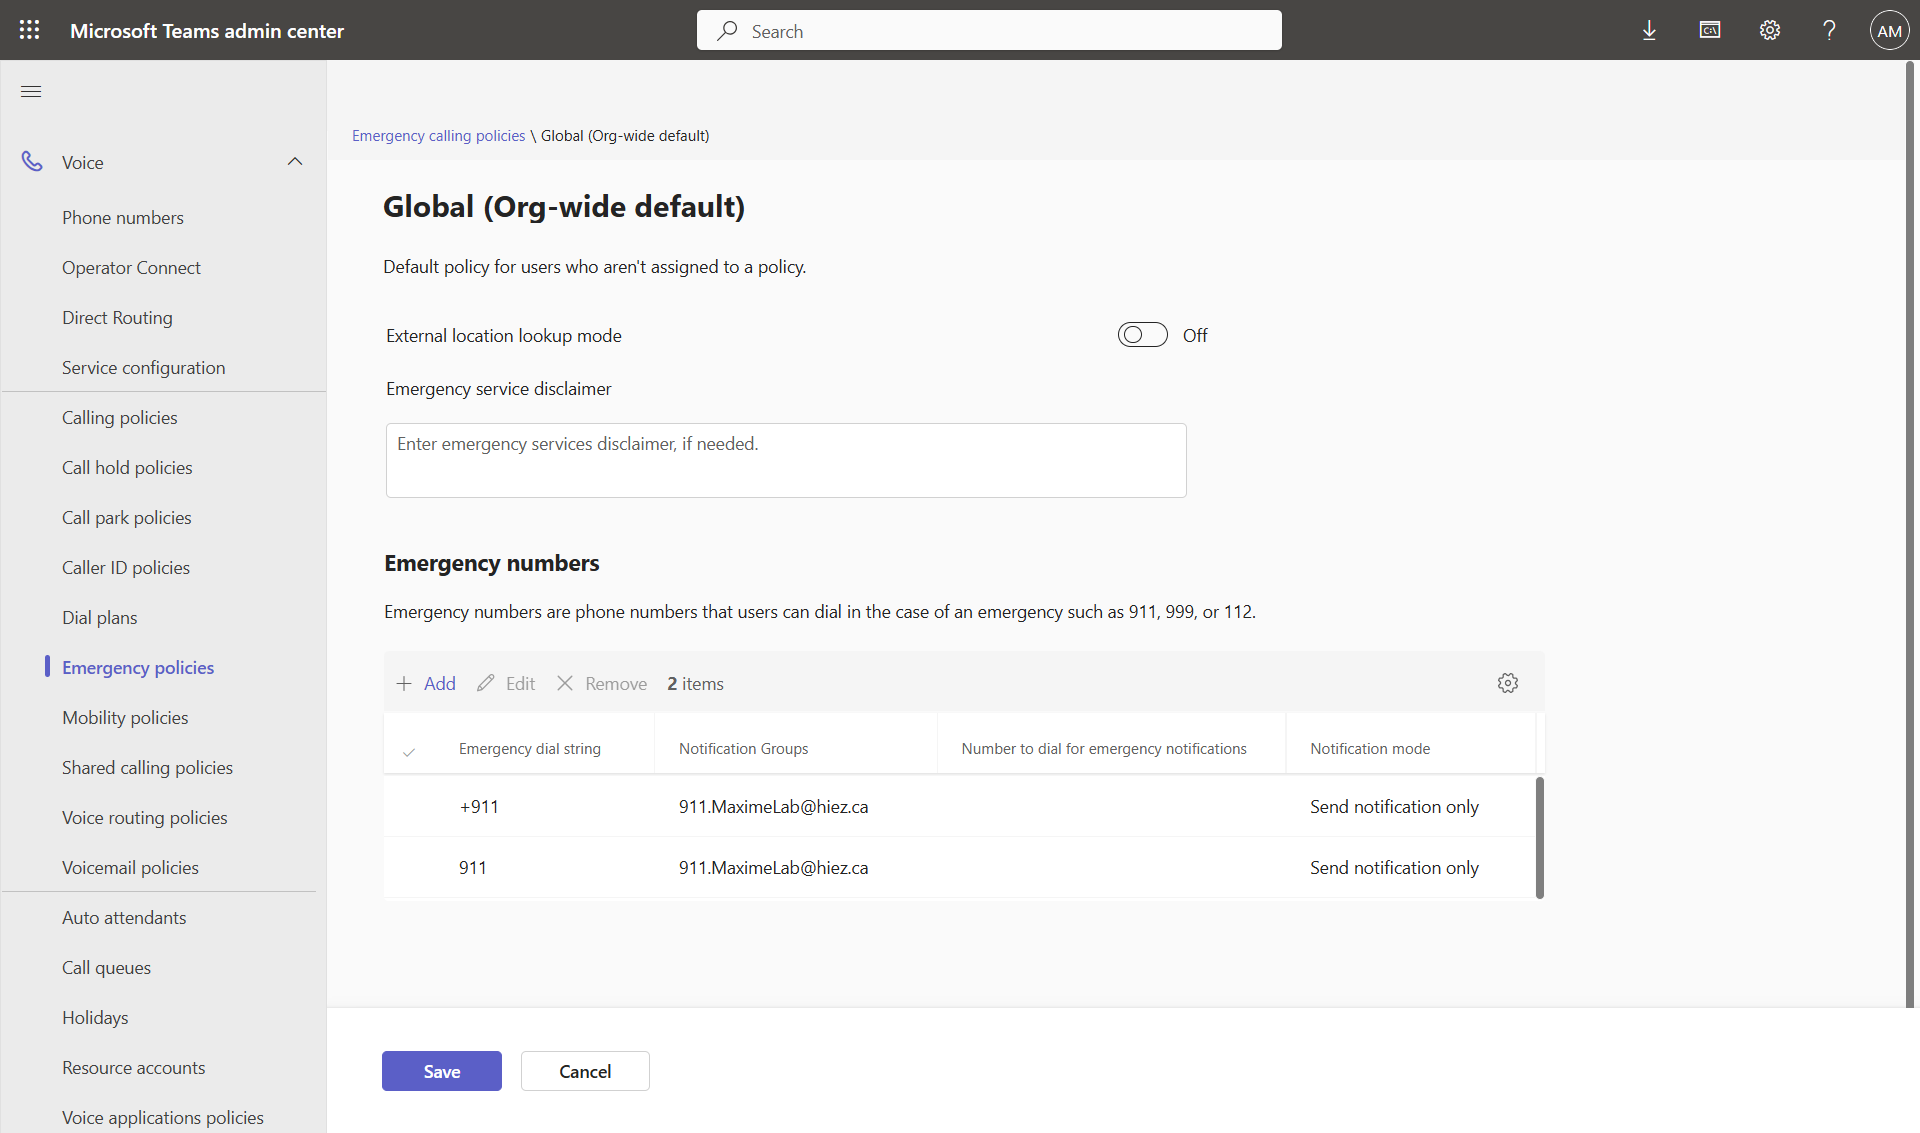Open the AM account avatar
Image resolution: width=1920 pixels, height=1133 pixels.
click(1888, 30)
